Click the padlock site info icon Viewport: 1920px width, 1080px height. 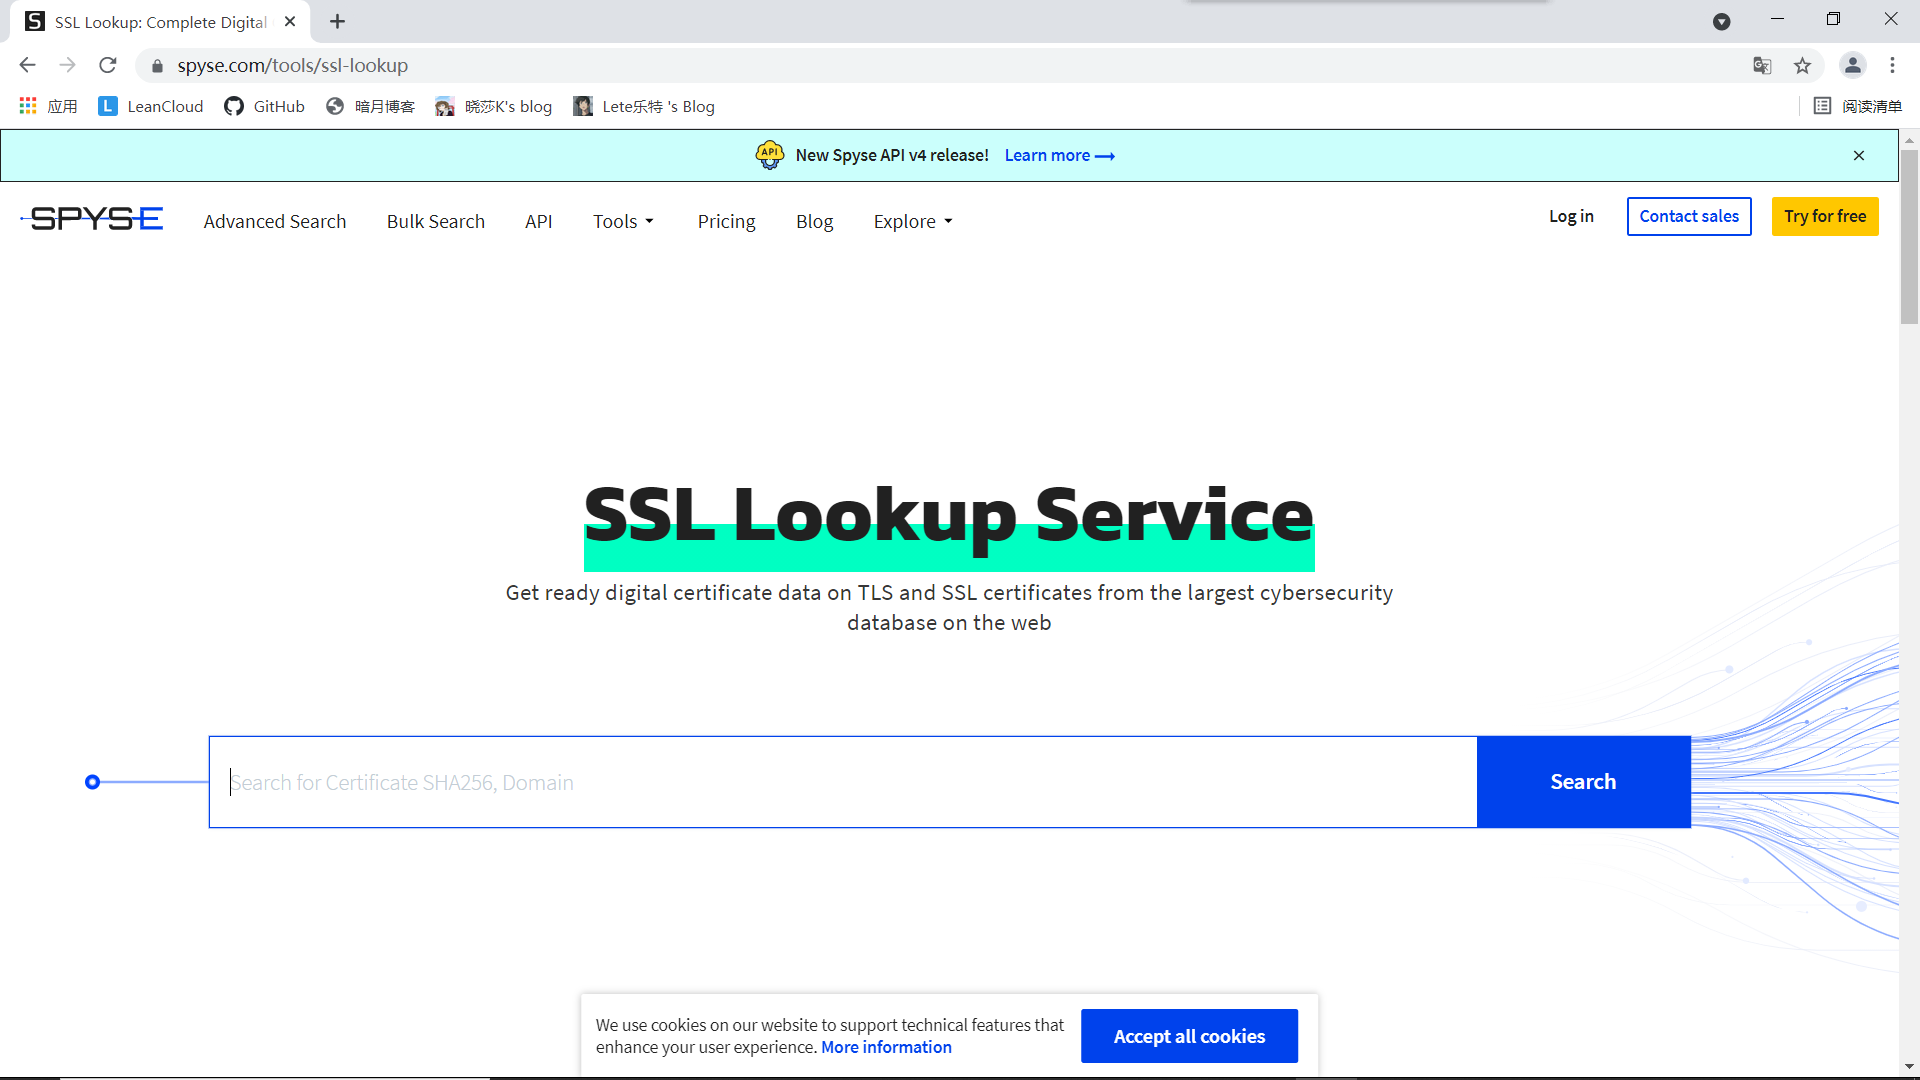coord(157,66)
